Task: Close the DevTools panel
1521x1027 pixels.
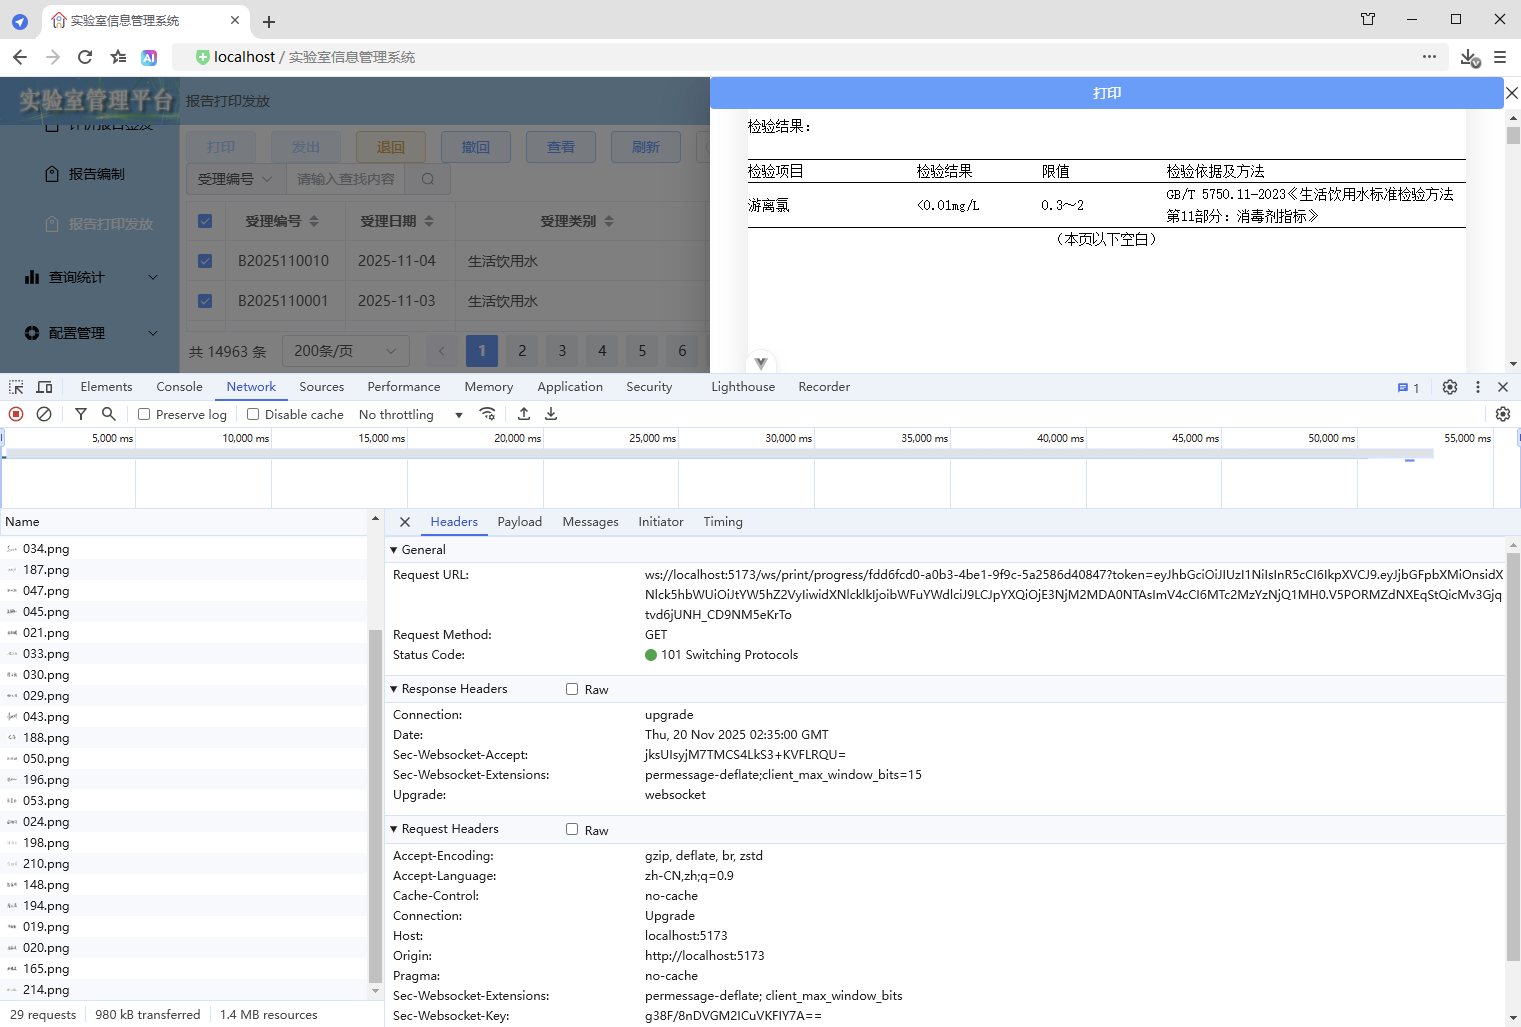Action: [x=1503, y=387]
